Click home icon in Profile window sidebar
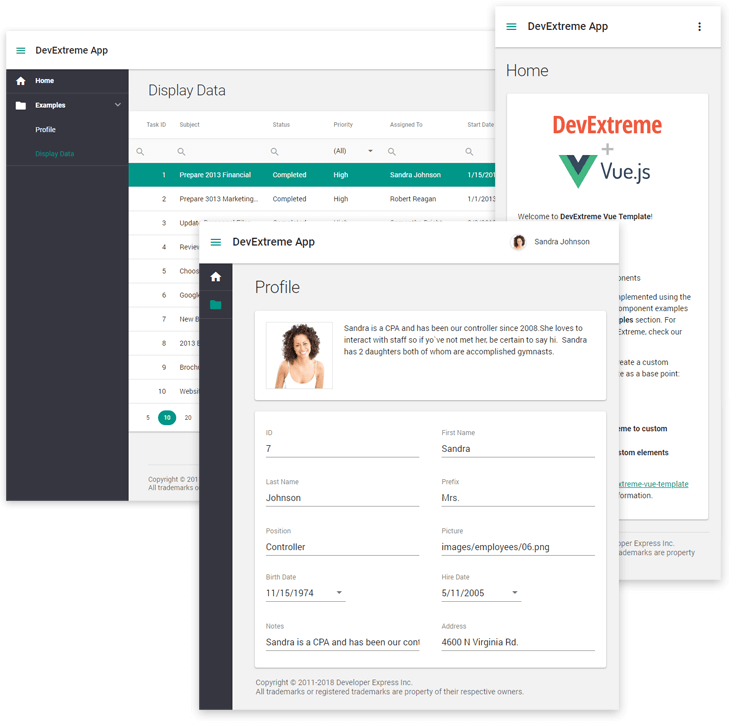This screenshot has width=730, height=727. (216, 277)
